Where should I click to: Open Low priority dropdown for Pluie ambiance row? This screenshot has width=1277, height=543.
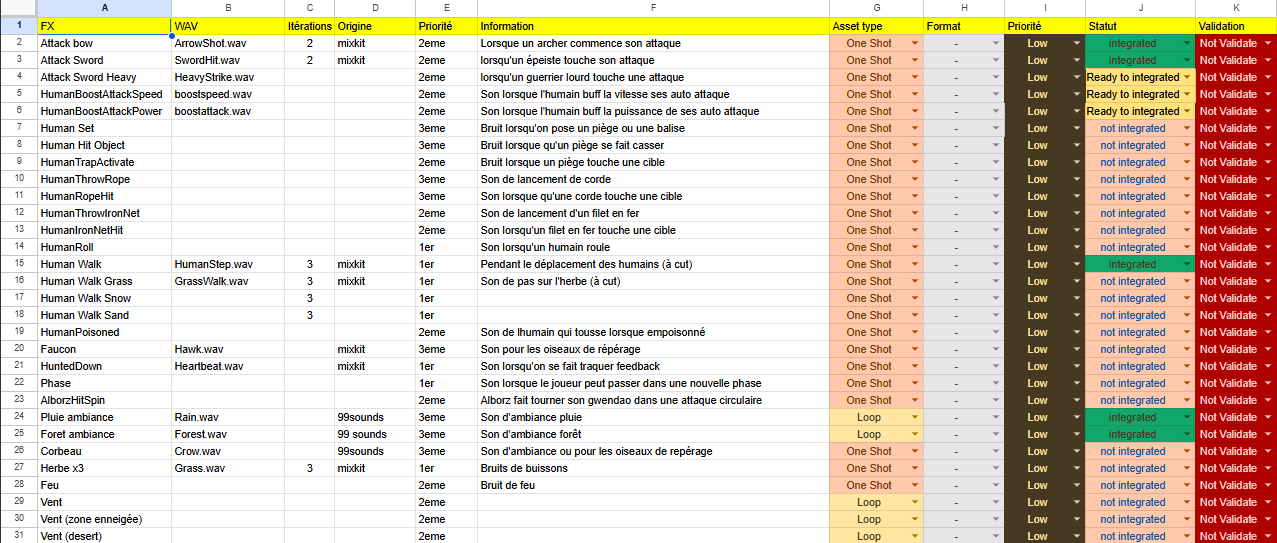[1077, 417]
